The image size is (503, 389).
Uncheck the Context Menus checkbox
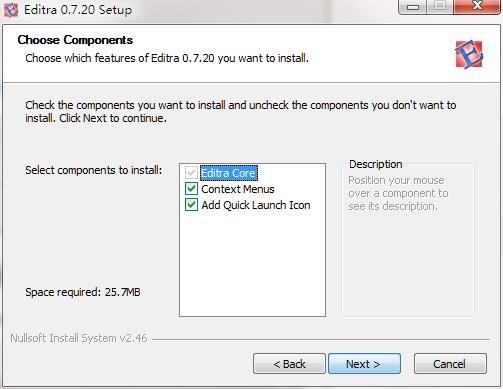[x=191, y=189]
